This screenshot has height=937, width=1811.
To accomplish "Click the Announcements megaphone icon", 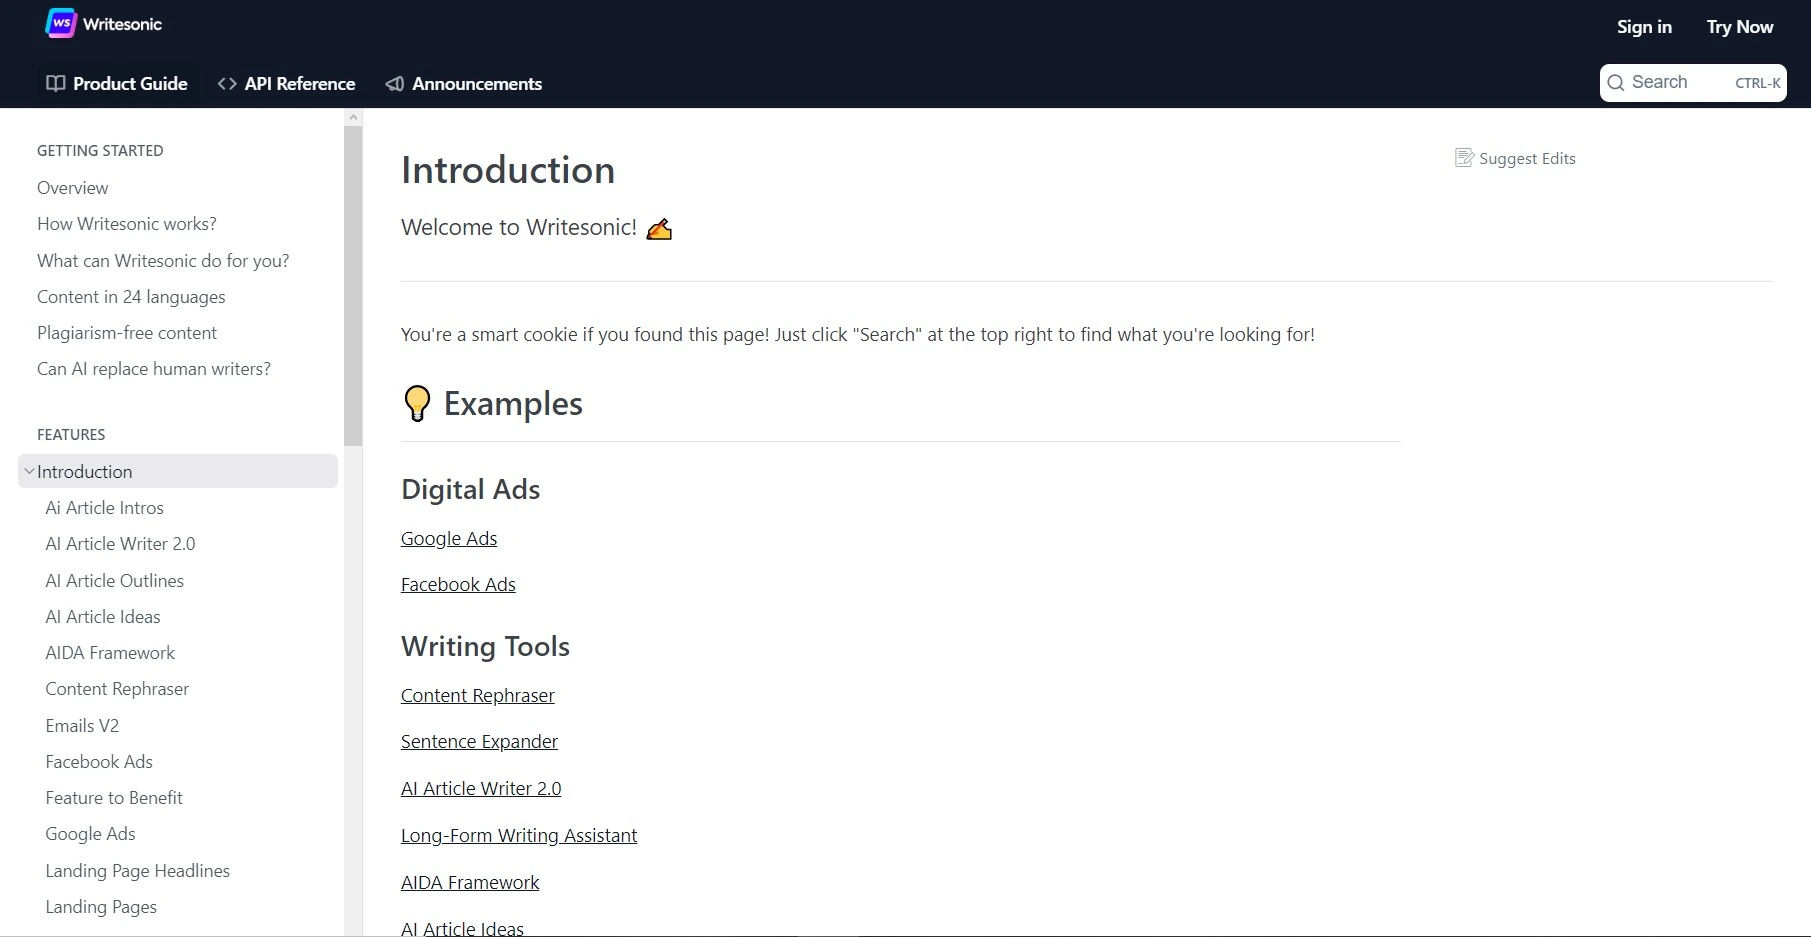I will [395, 84].
